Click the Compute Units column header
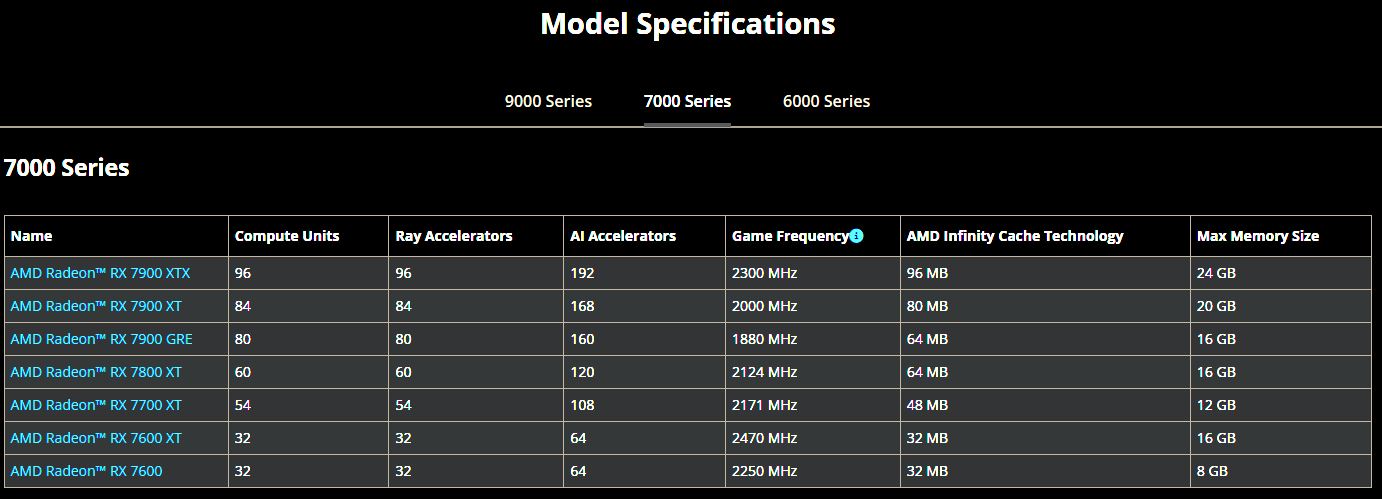Screen dimensions: 1382x499 [287, 236]
